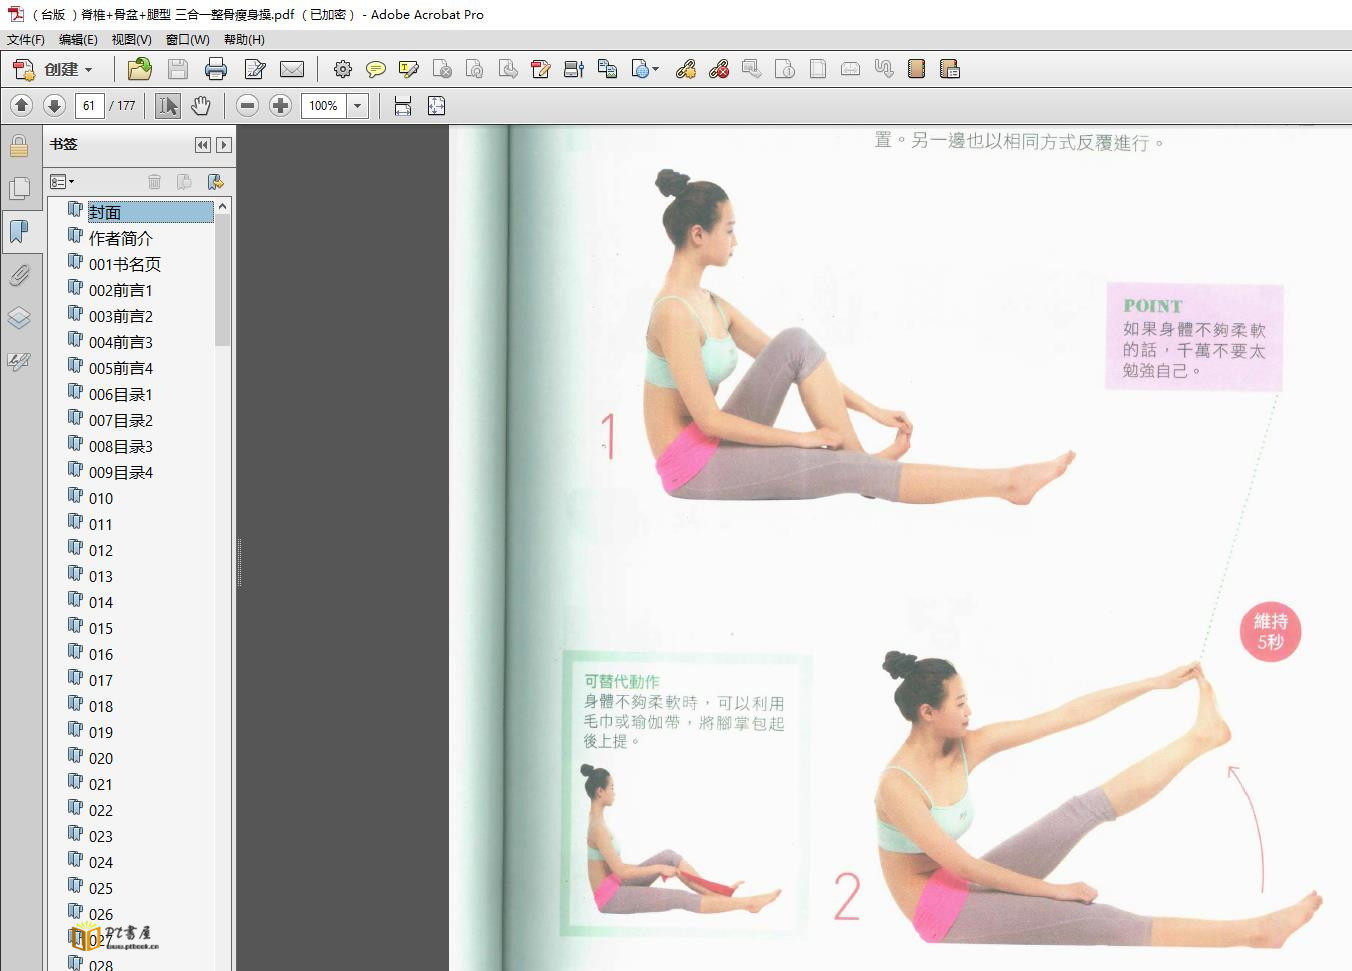
Task: Click the Rotate pages icon
Action: [x=475, y=69]
